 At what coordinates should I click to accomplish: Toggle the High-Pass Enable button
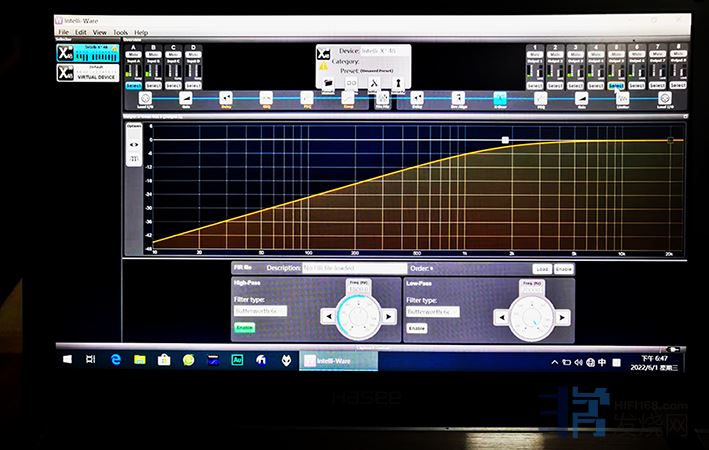pyautogui.click(x=244, y=328)
